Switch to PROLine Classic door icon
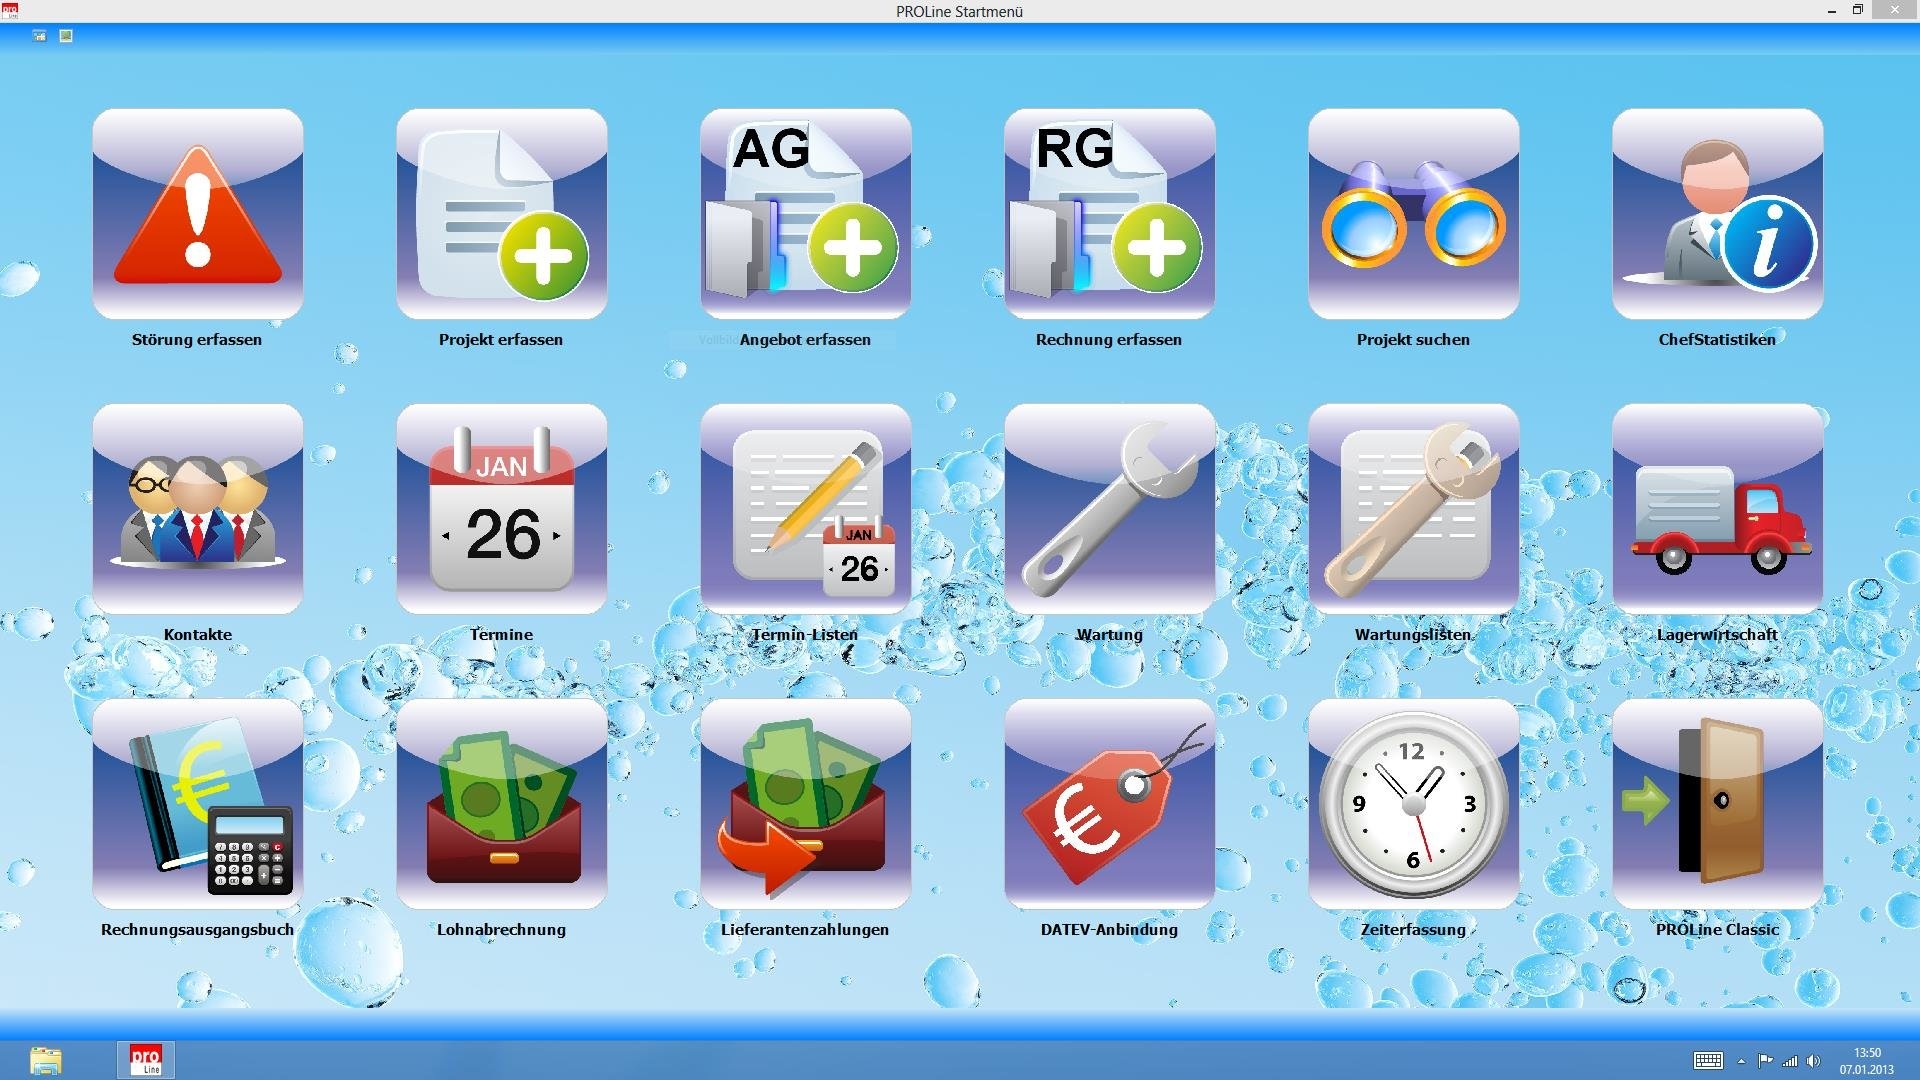The height and width of the screenshot is (1080, 1920). coord(1718,804)
